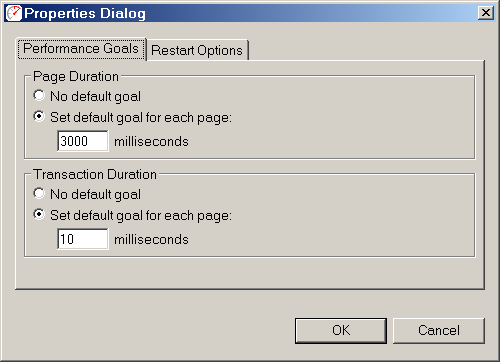Click milliseconds label beside the 10 field
Image resolution: width=500 pixels, height=362 pixels.
pyautogui.click(x=151, y=240)
